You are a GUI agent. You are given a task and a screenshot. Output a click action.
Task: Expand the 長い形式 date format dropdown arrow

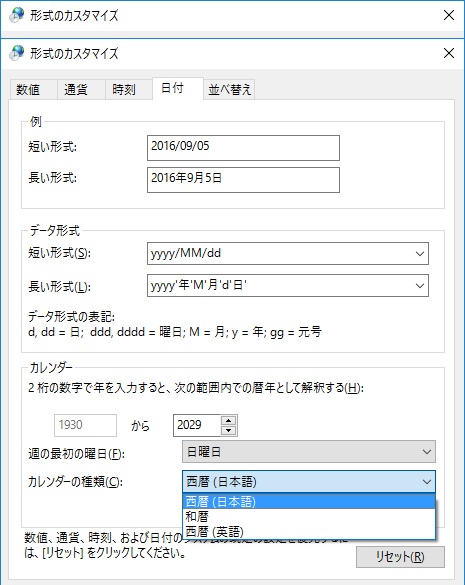click(x=420, y=286)
